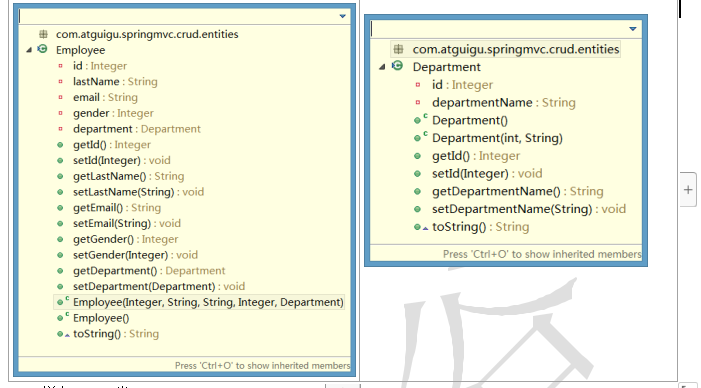Select field 'departmentName : String'
701x388 pixels.
(504, 102)
